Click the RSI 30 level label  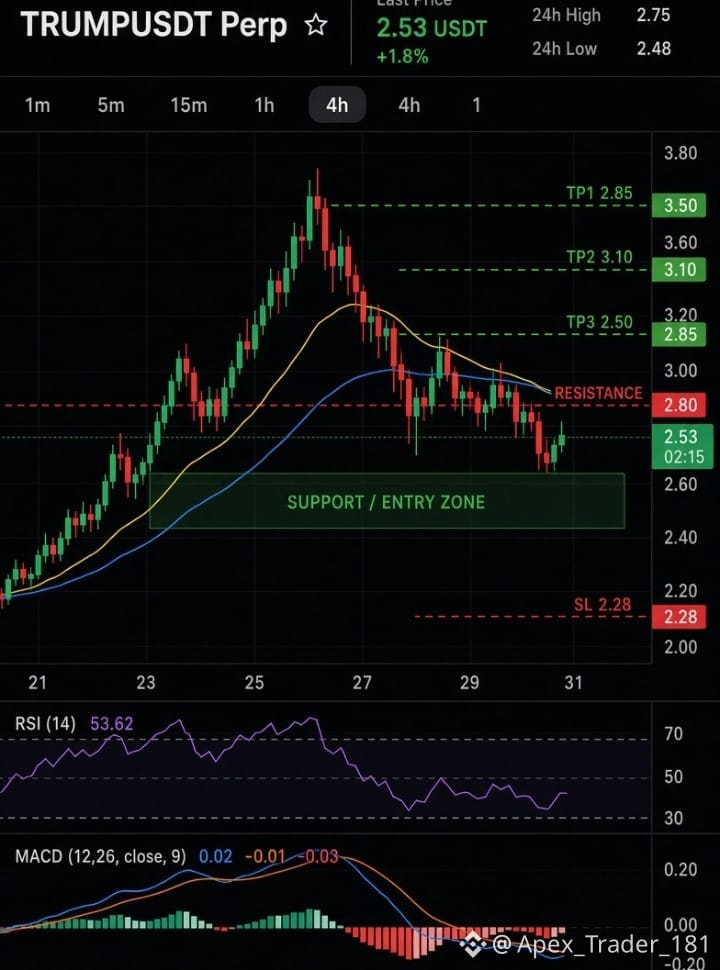pos(674,818)
